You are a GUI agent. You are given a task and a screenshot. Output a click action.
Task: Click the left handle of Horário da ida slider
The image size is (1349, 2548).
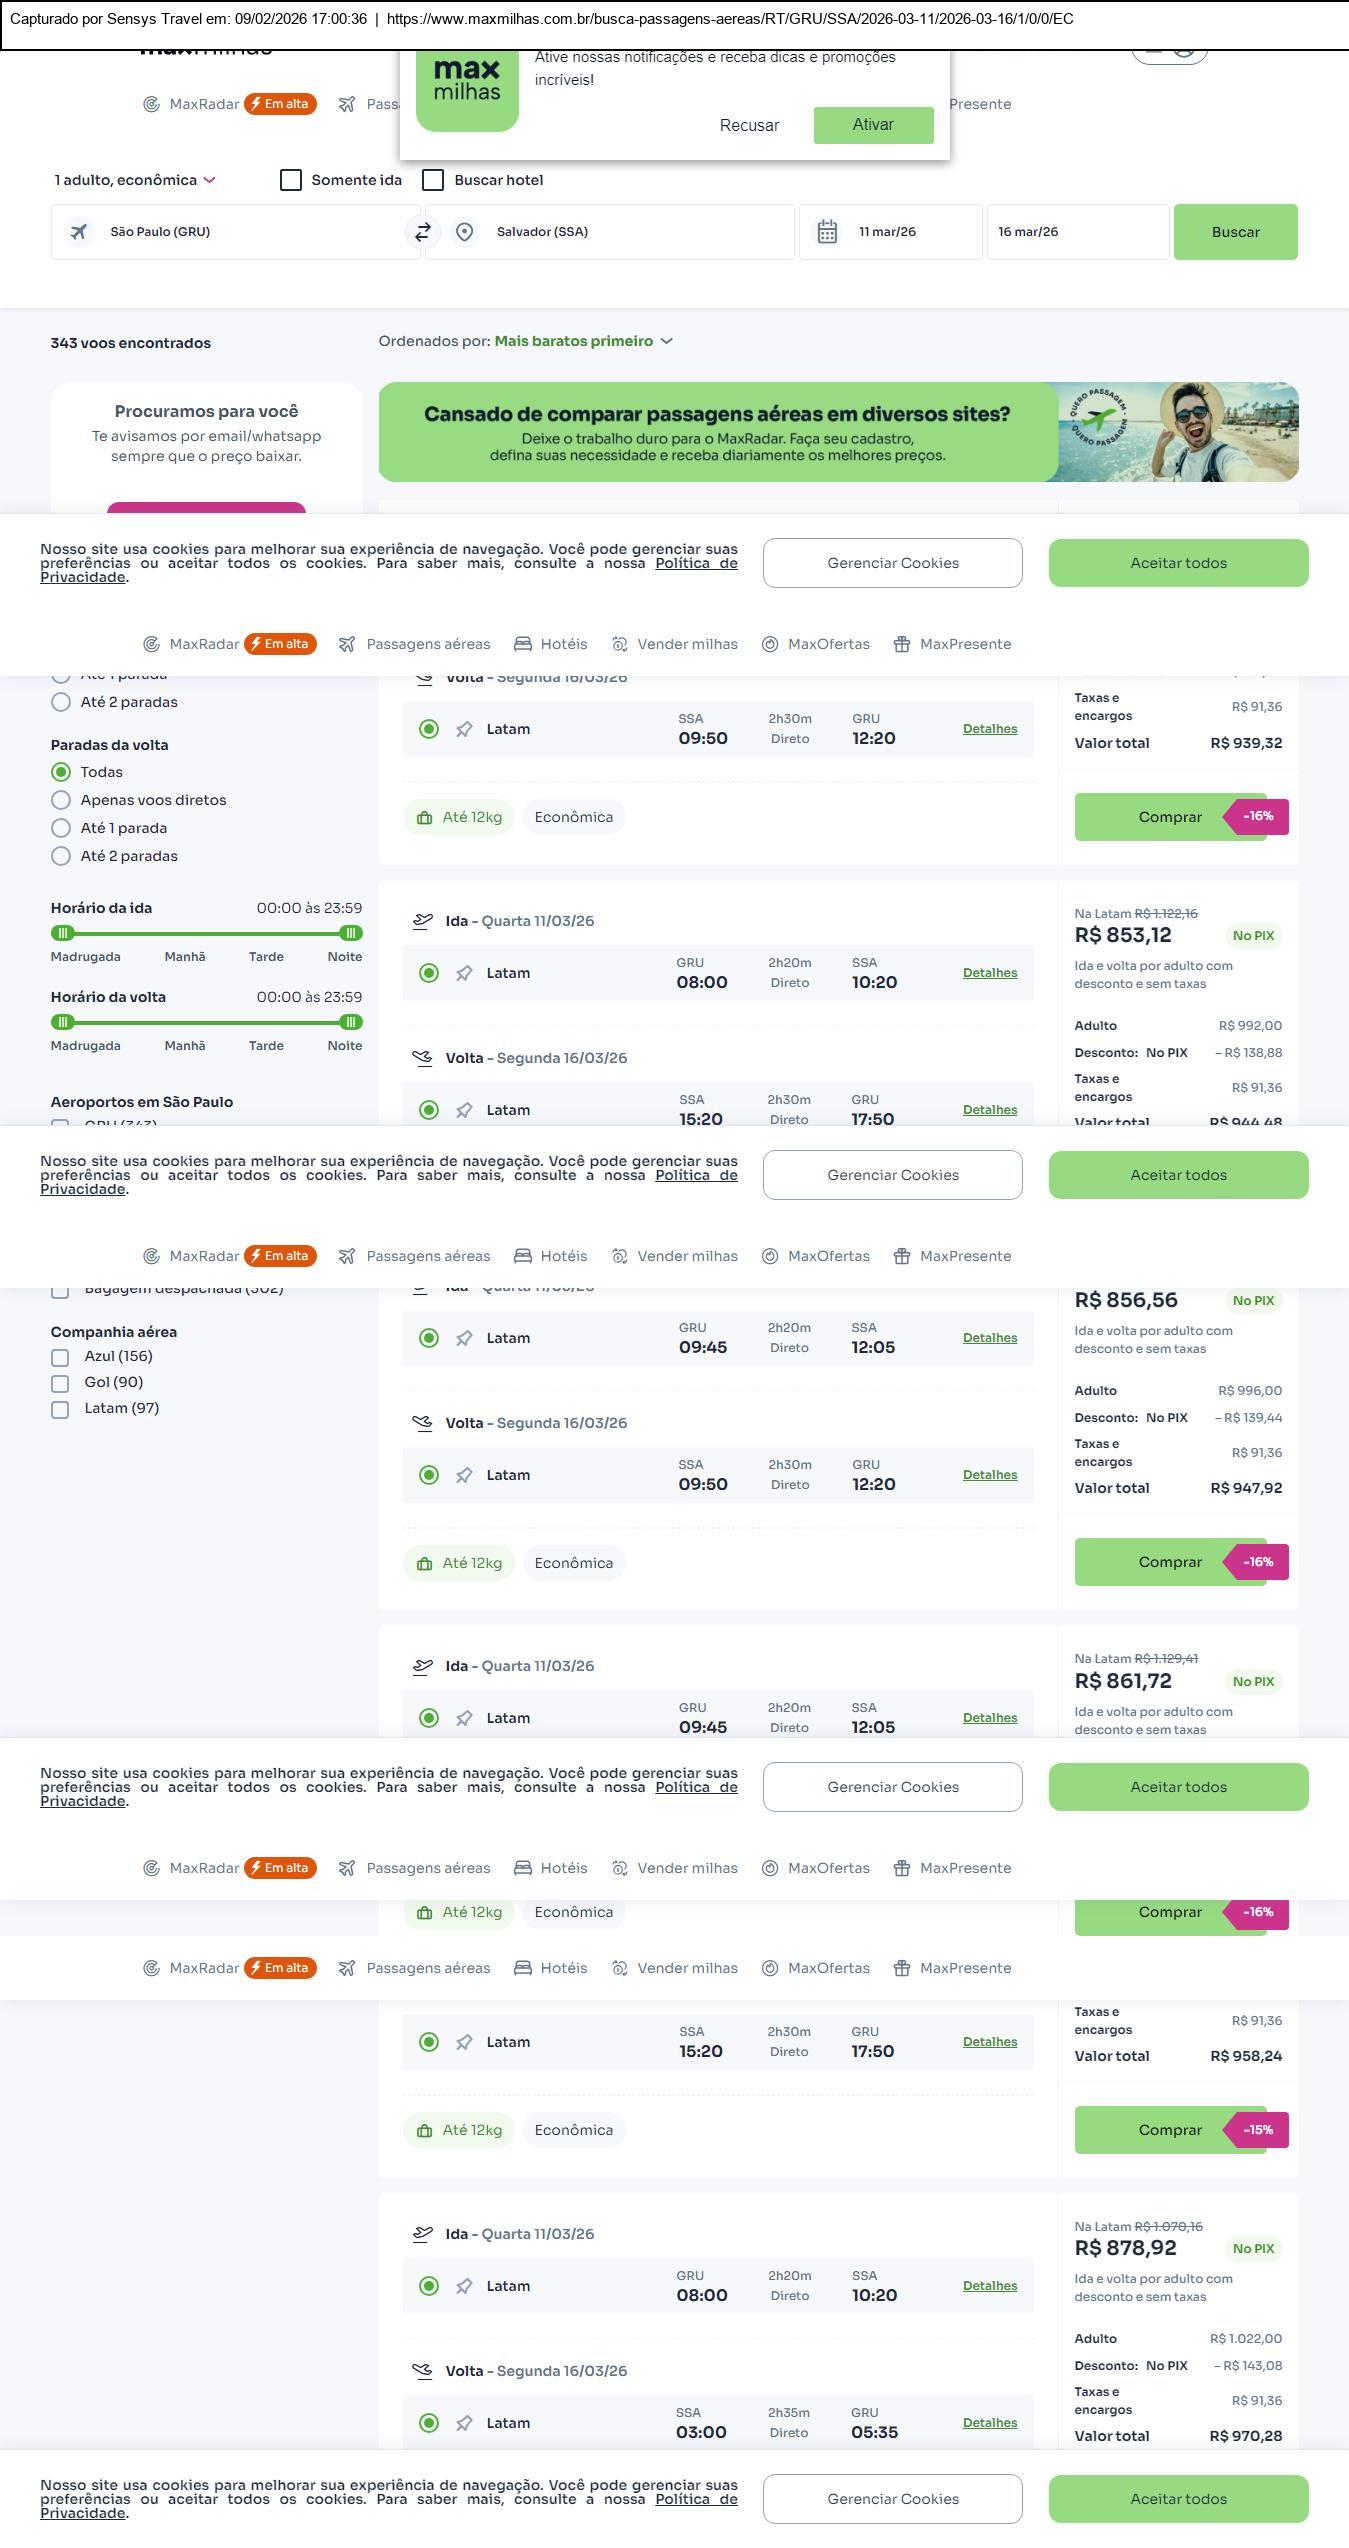tap(63, 933)
